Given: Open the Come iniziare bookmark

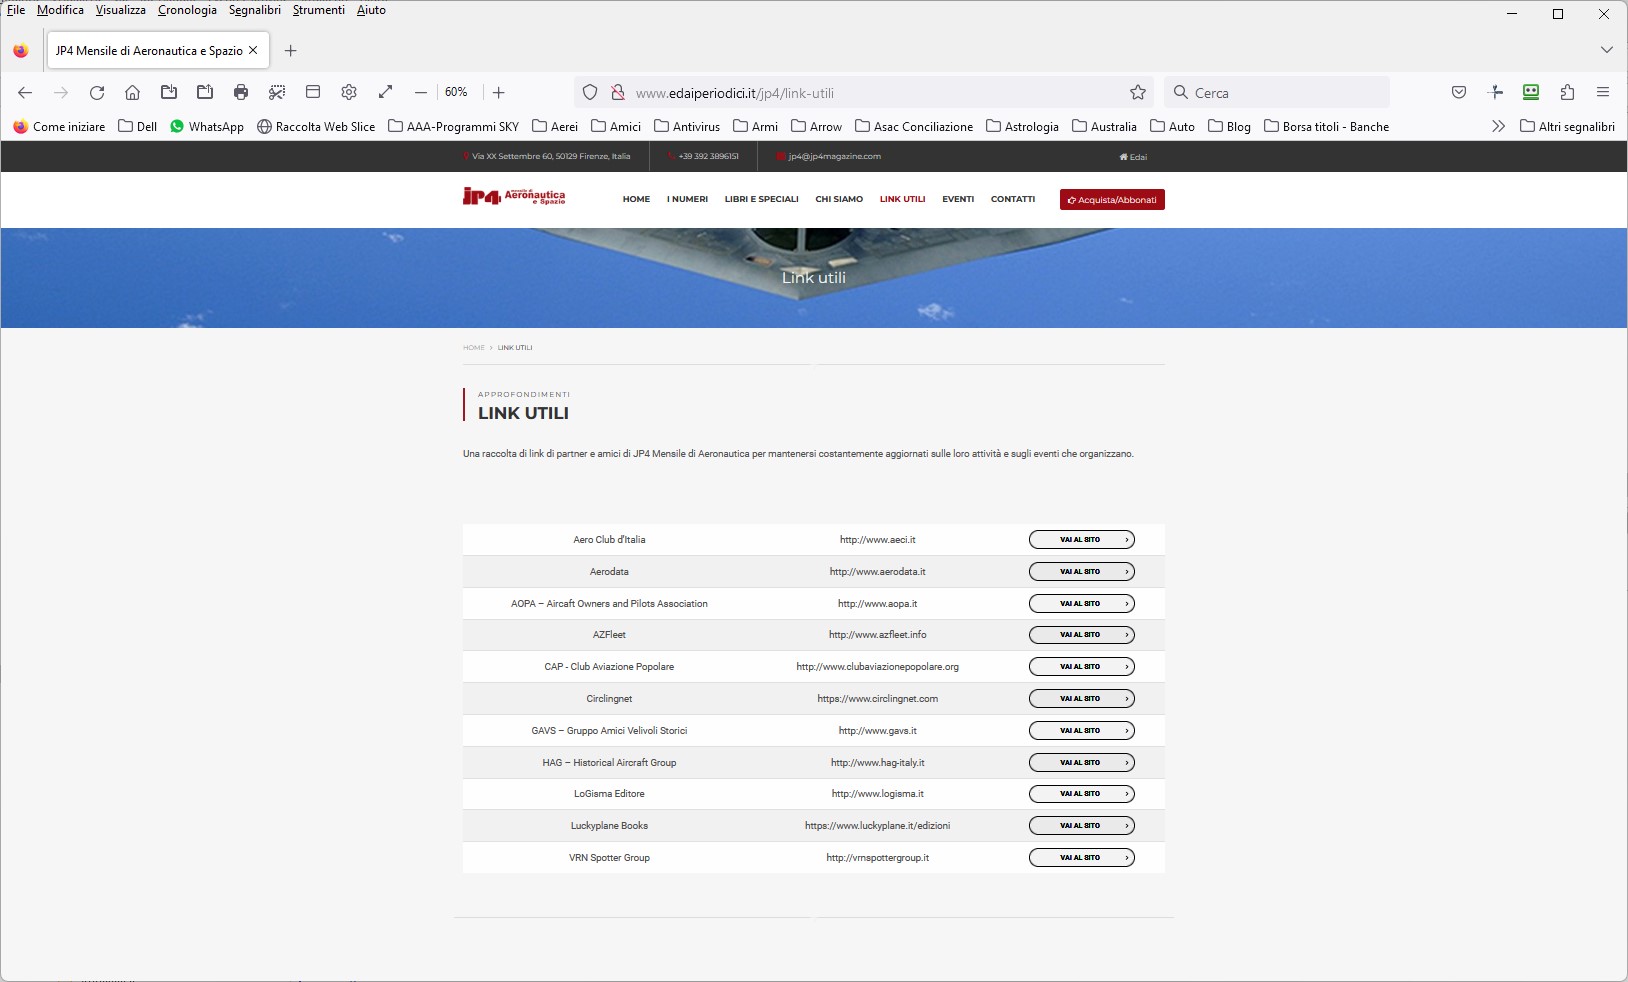Looking at the screenshot, I should [x=59, y=126].
